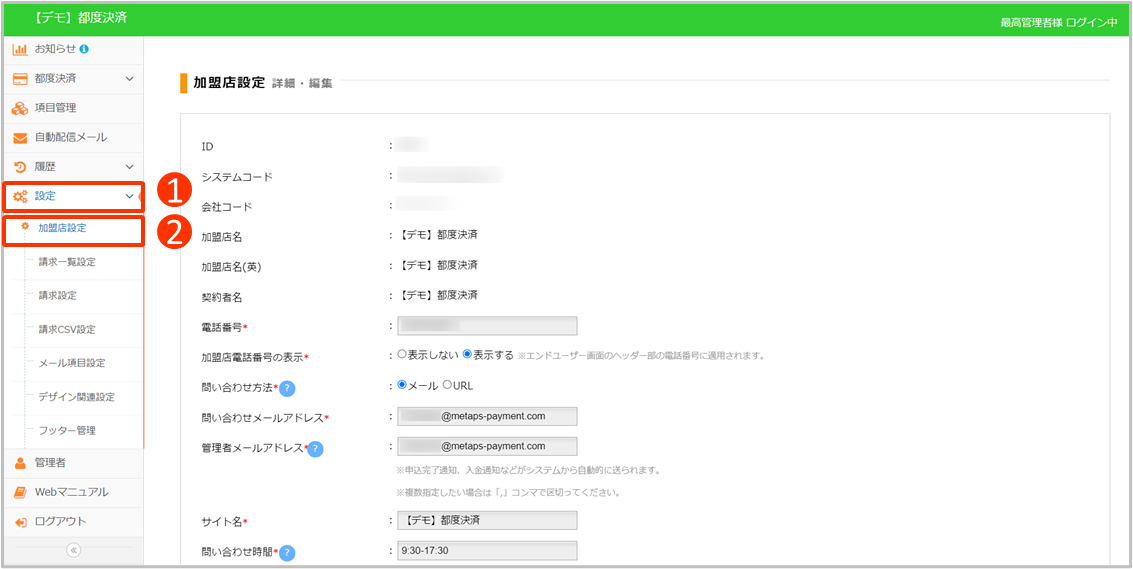1133x569 pixels.
Task: Click the サイト名 input field
Action: pos(487,520)
